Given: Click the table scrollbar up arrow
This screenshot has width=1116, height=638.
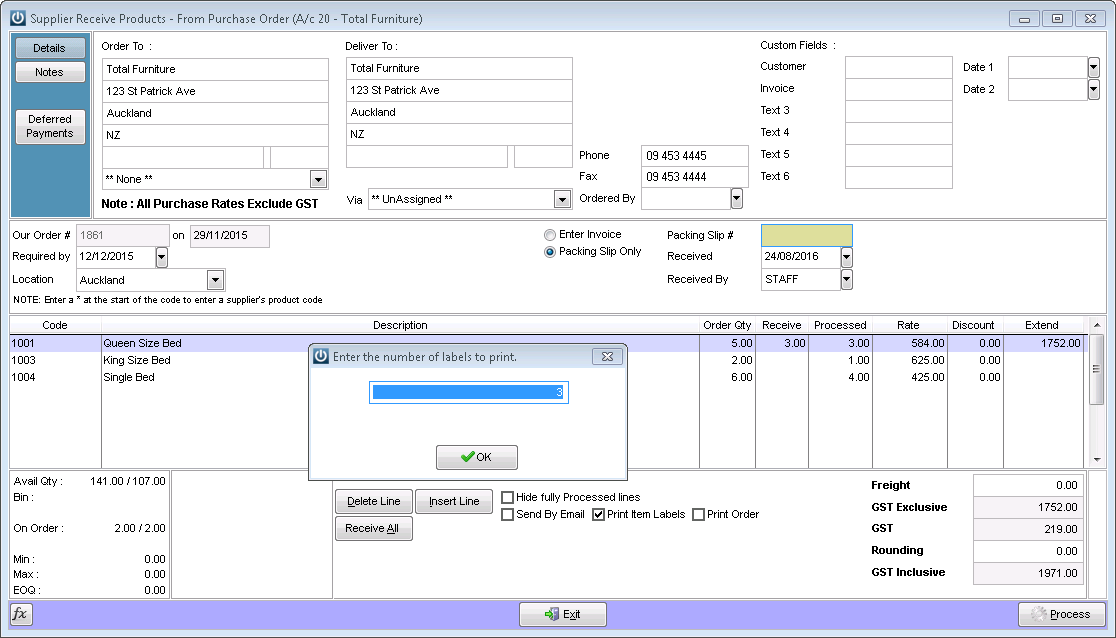Looking at the screenshot, I should (x=1097, y=325).
